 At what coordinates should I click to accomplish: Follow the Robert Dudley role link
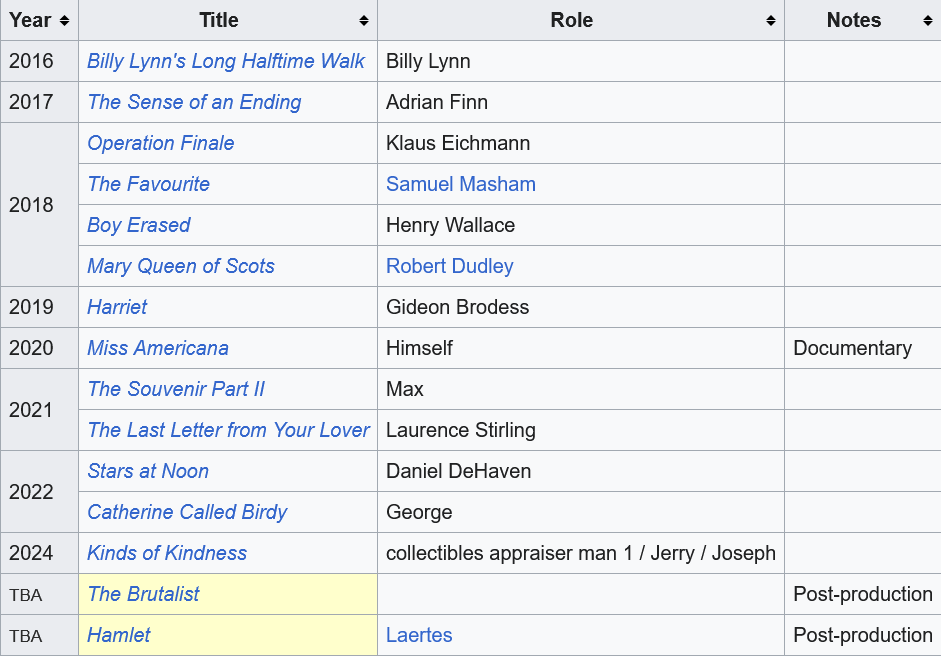(450, 266)
